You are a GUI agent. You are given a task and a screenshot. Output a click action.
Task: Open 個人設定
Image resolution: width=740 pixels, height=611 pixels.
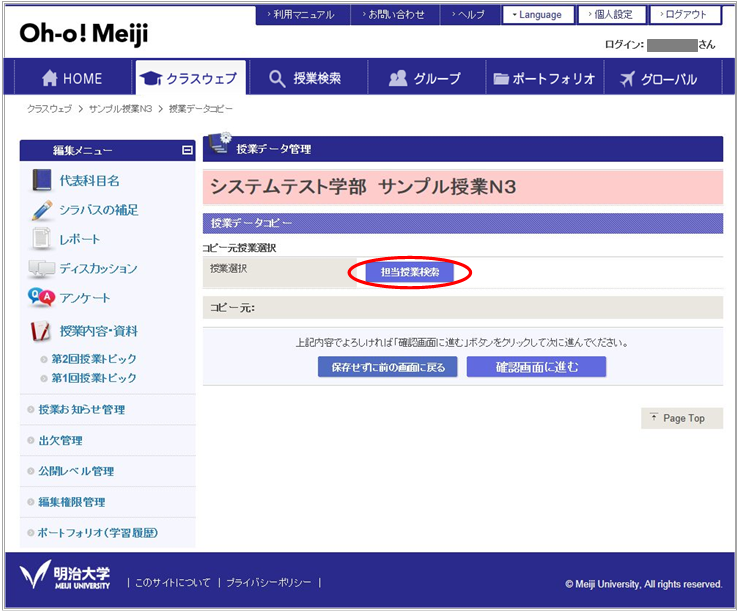pyautogui.click(x=612, y=15)
